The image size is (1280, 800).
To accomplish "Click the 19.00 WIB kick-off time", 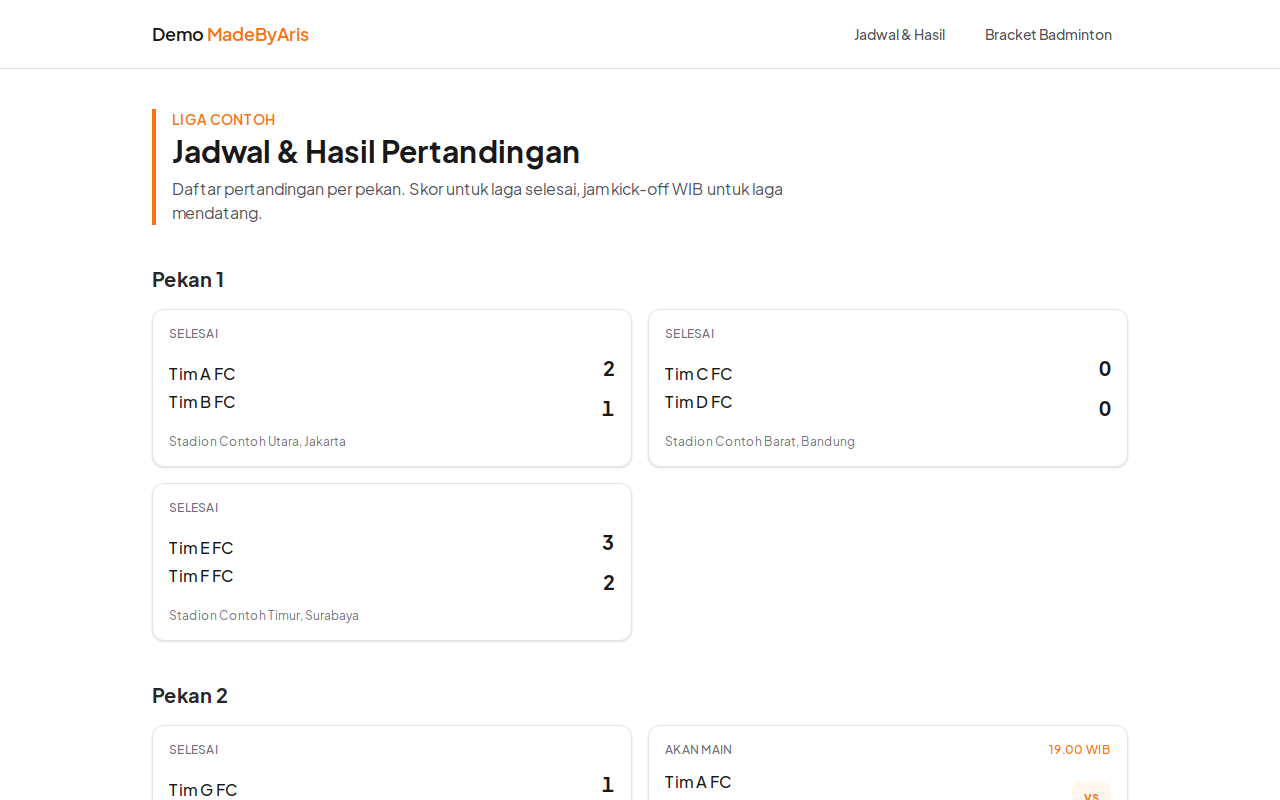I will 1079,749.
